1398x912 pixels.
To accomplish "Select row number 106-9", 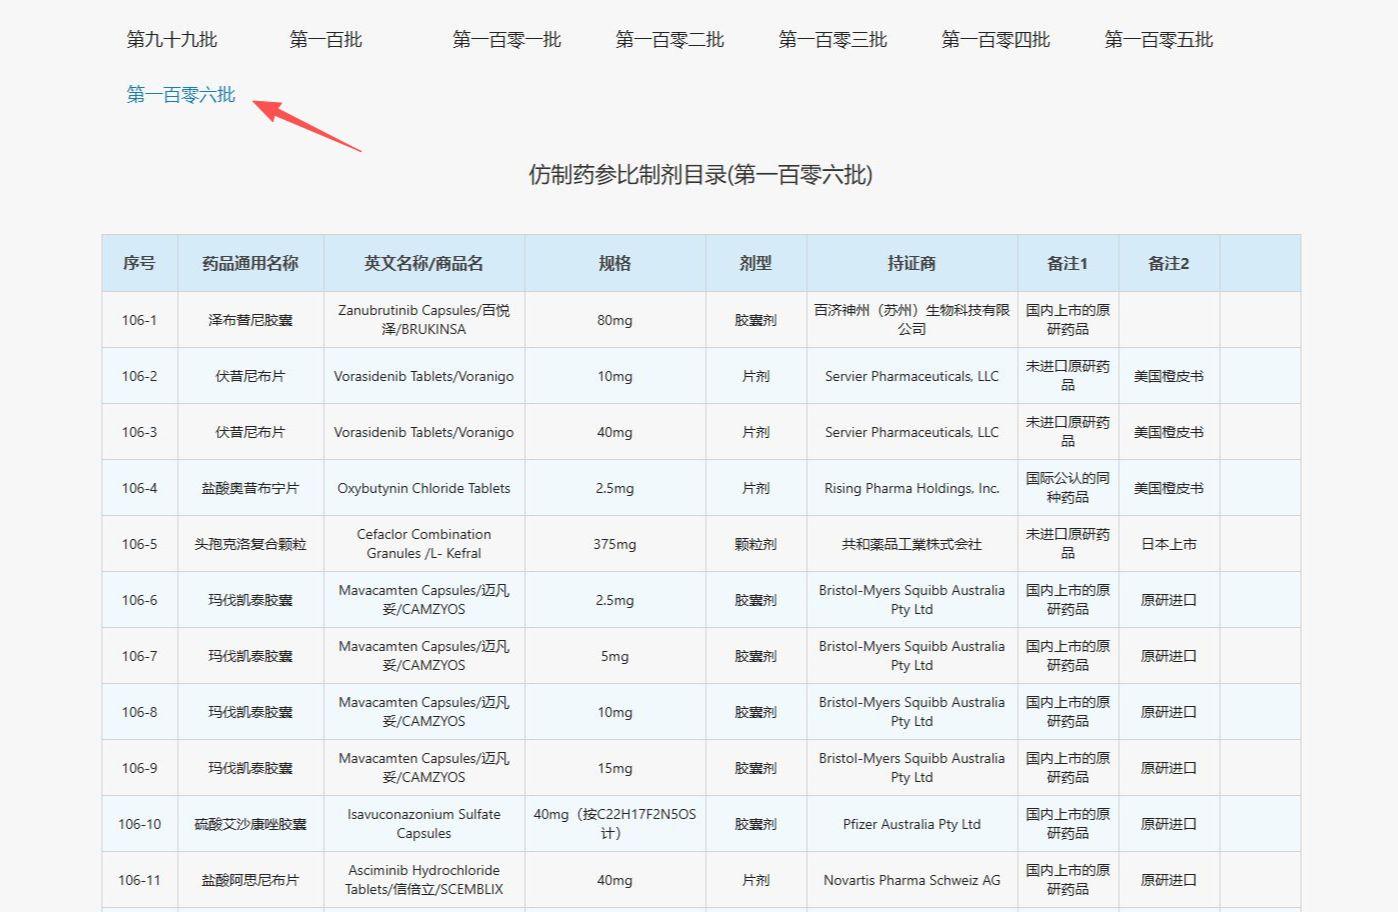I will pyautogui.click(x=139, y=768).
